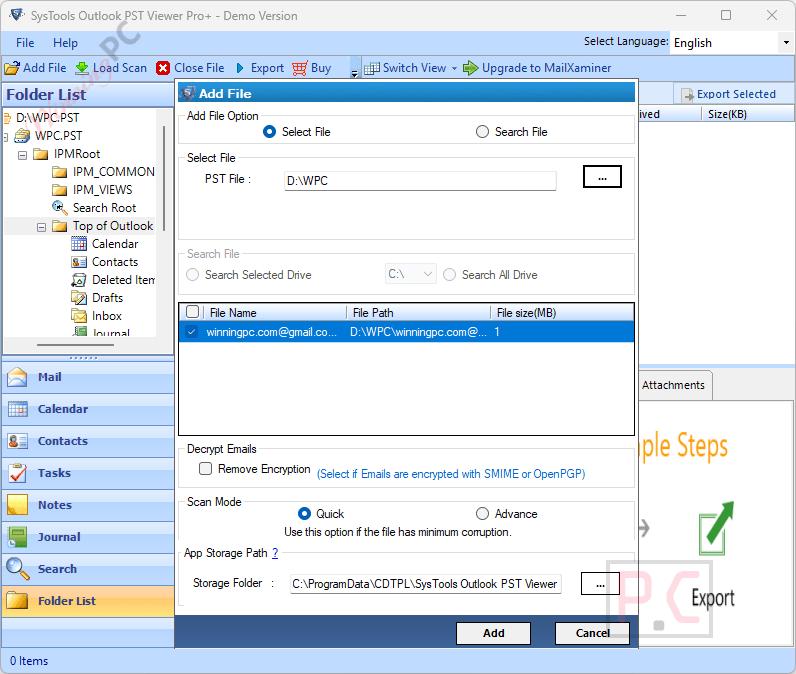Click the Journal green book icon

tap(18, 537)
